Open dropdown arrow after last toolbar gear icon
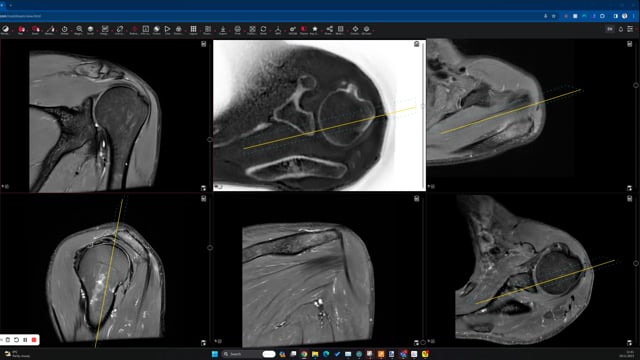This screenshot has width=640, height=360. pyautogui.click(x=373, y=30)
